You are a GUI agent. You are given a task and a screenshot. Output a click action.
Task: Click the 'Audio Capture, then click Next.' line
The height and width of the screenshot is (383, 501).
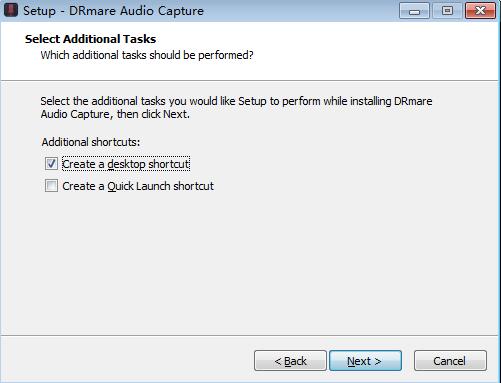[x=115, y=114]
